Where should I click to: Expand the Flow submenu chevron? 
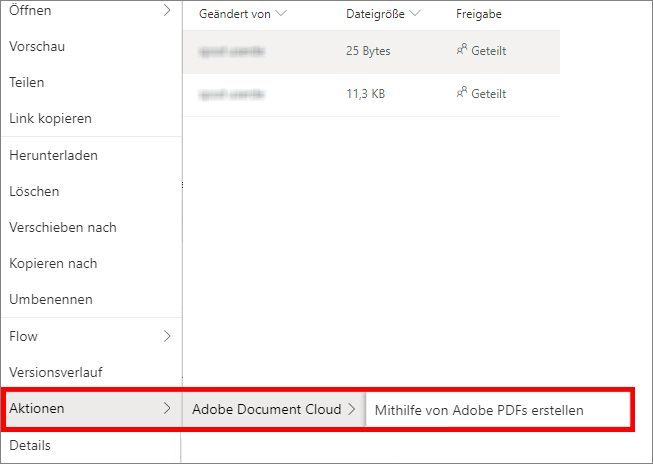click(166, 336)
